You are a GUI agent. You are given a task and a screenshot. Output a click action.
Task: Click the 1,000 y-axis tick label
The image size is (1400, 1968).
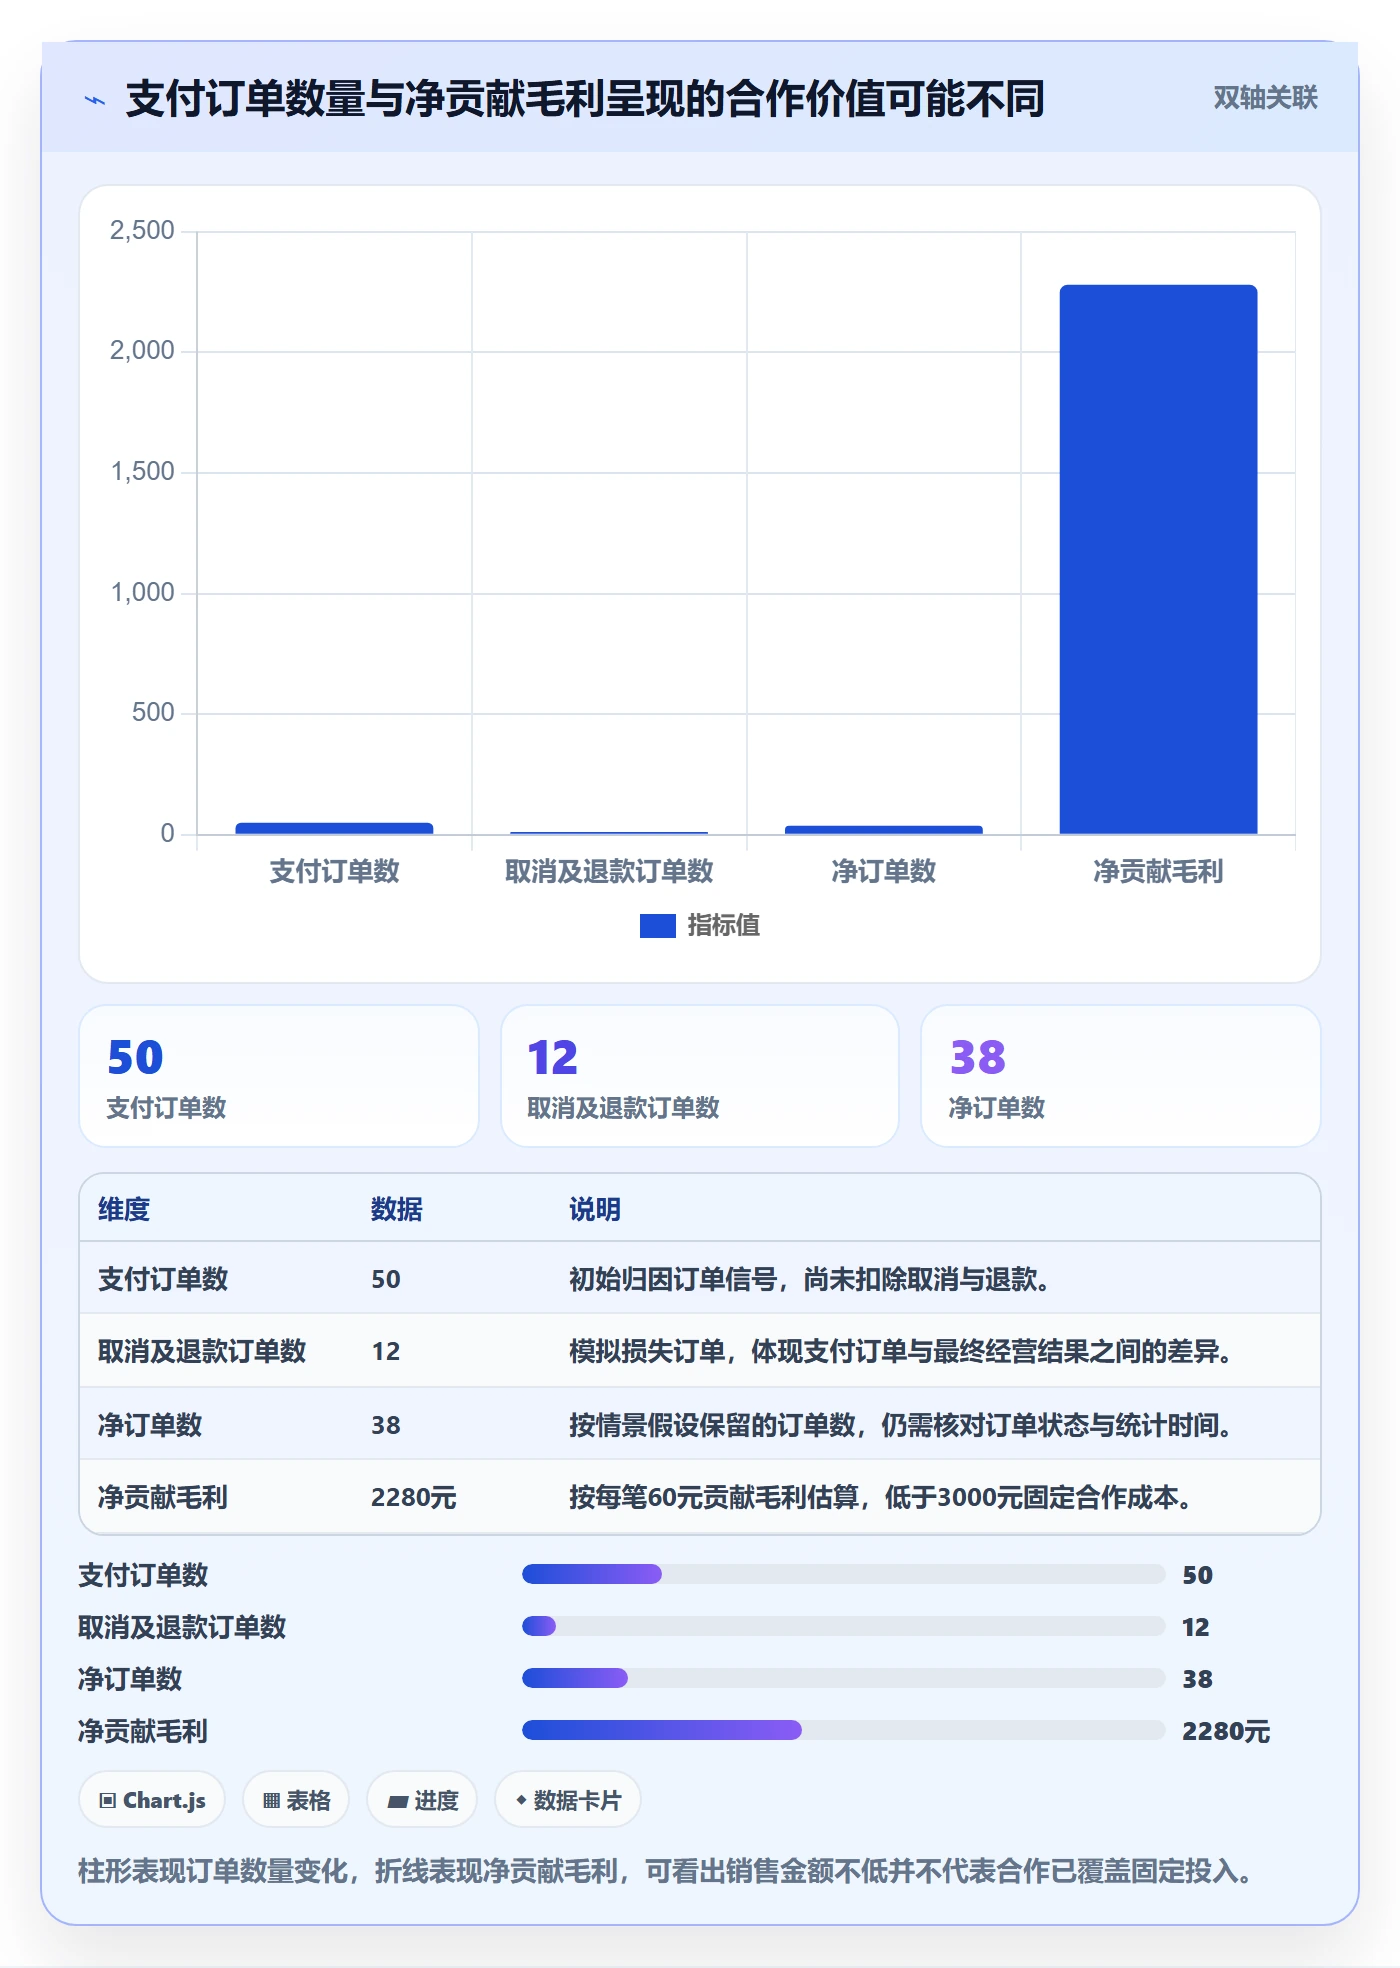tap(142, 593)
